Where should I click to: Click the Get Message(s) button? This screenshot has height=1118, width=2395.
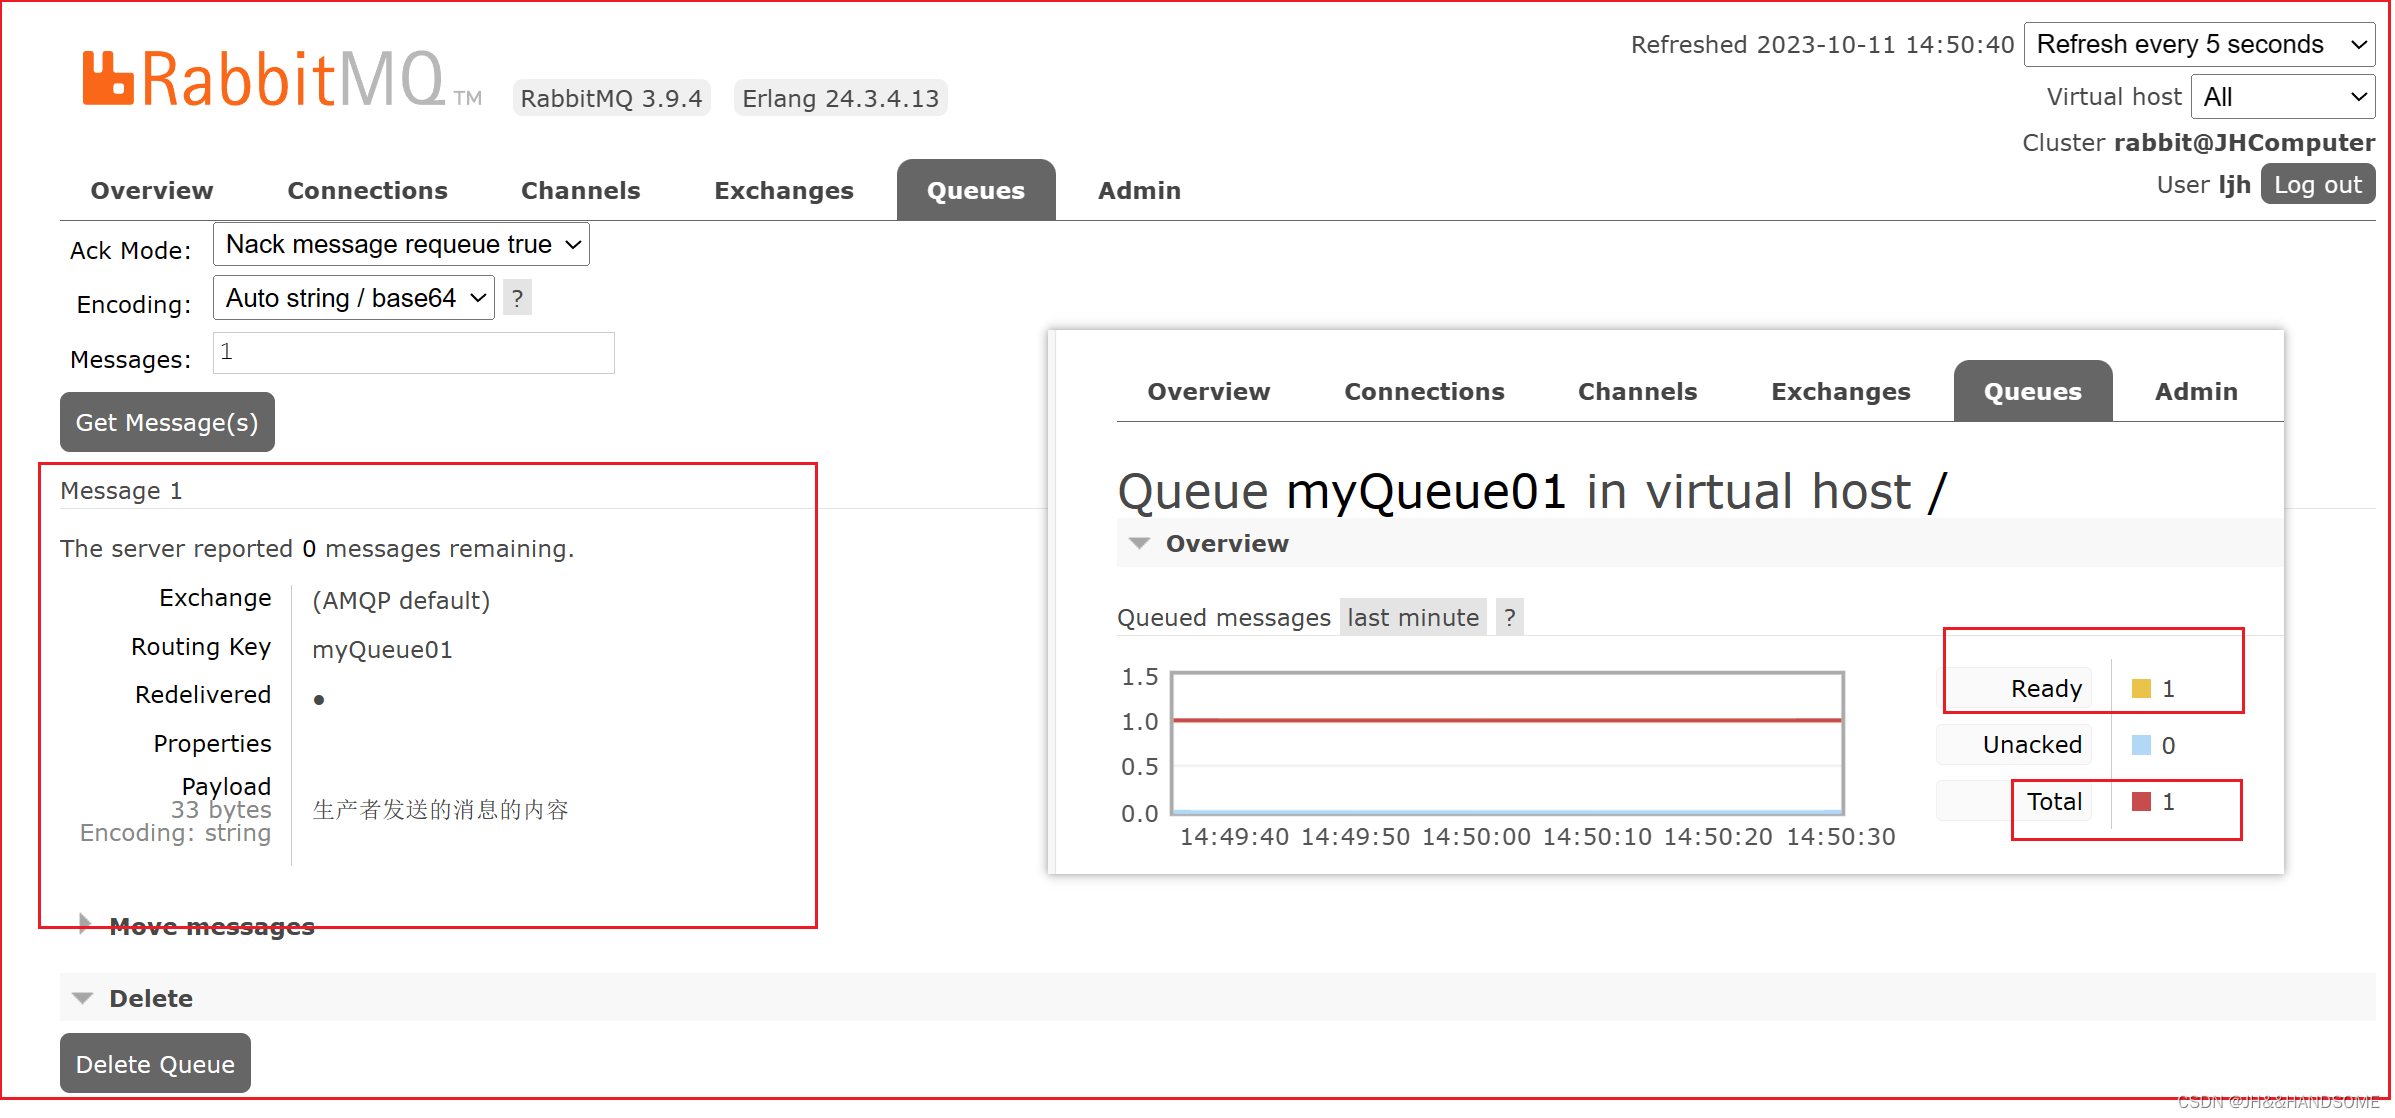[x=167, y=422]
